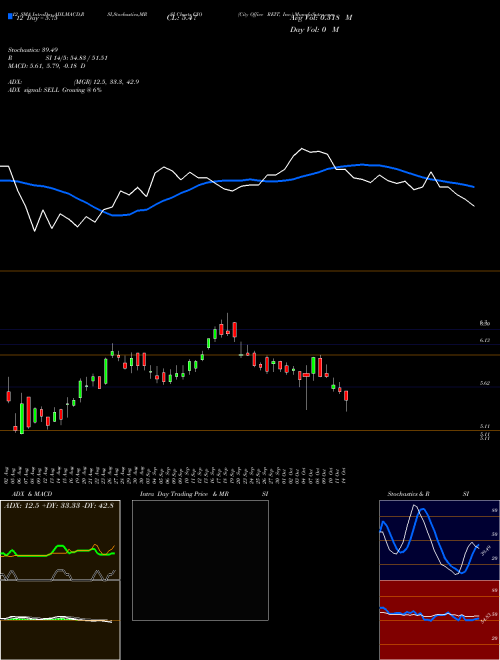This screenshot has width=500, height=660.
Task: Click the CL closing price label at top
Action: [181, 18]
